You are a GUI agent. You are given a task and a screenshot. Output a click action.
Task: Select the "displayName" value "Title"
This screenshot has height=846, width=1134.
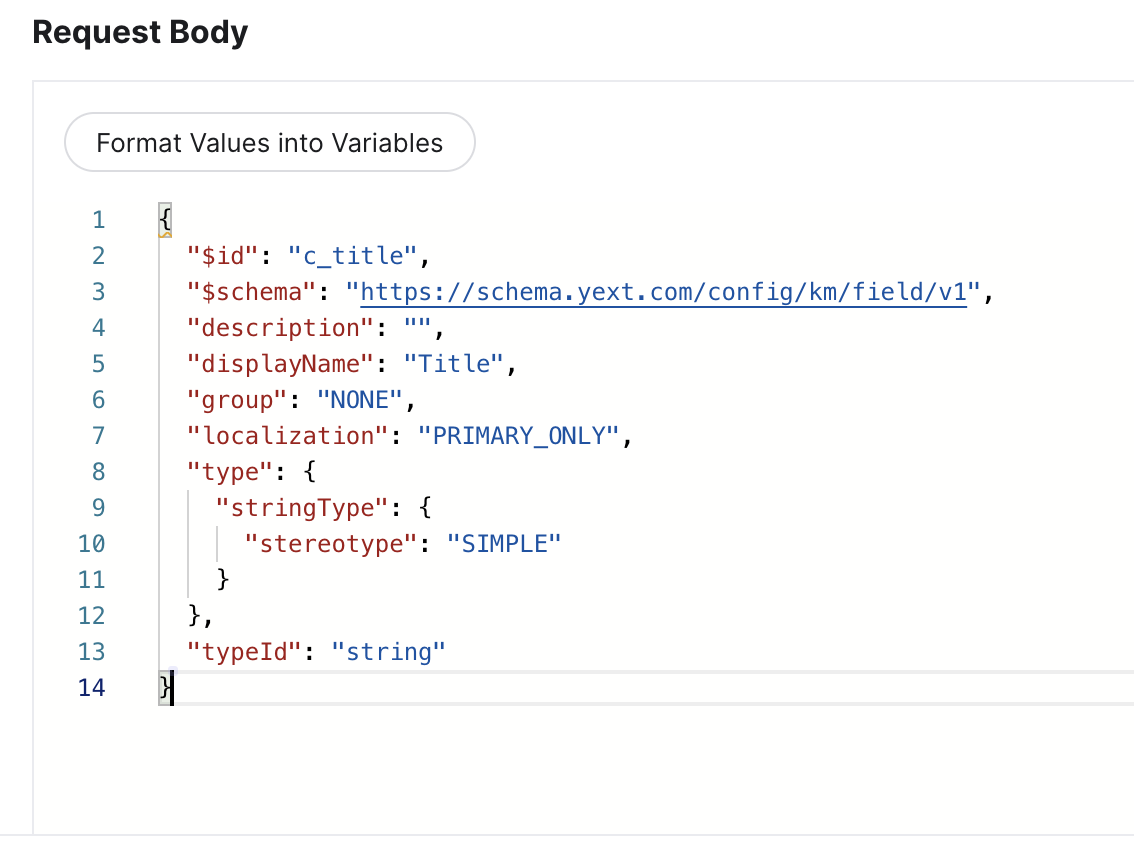click(455, 363)
